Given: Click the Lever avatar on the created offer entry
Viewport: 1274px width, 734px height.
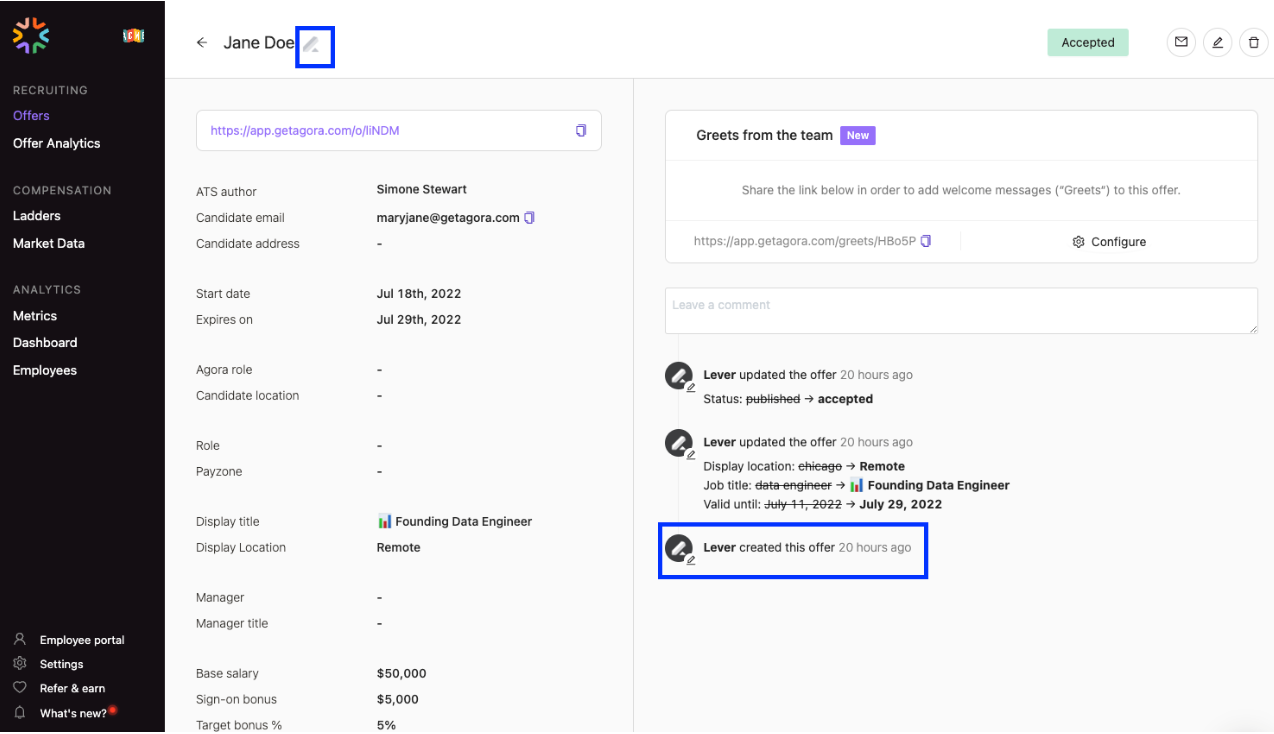Looking at the screenshot, I should pyautogui.click(x=679, y=548).
